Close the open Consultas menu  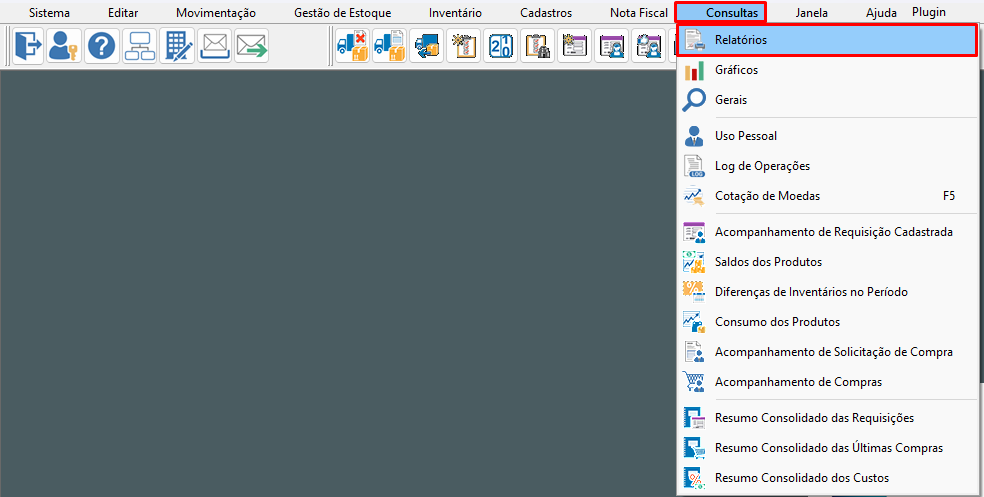pos(720,13)
